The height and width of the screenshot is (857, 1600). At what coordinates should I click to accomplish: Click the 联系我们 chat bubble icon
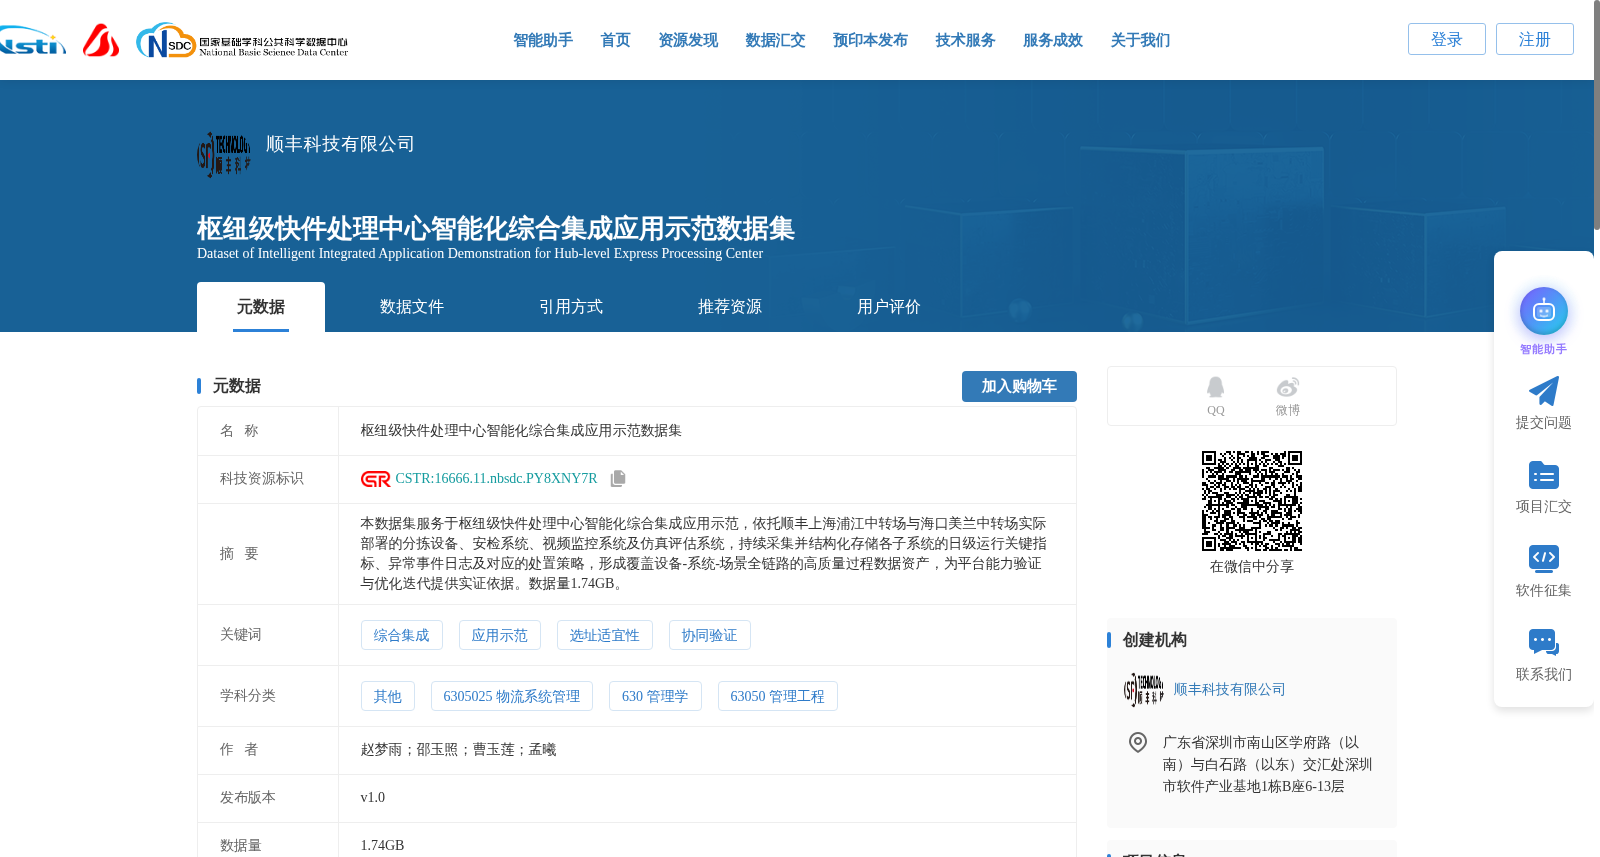[x=1543, y=642]
